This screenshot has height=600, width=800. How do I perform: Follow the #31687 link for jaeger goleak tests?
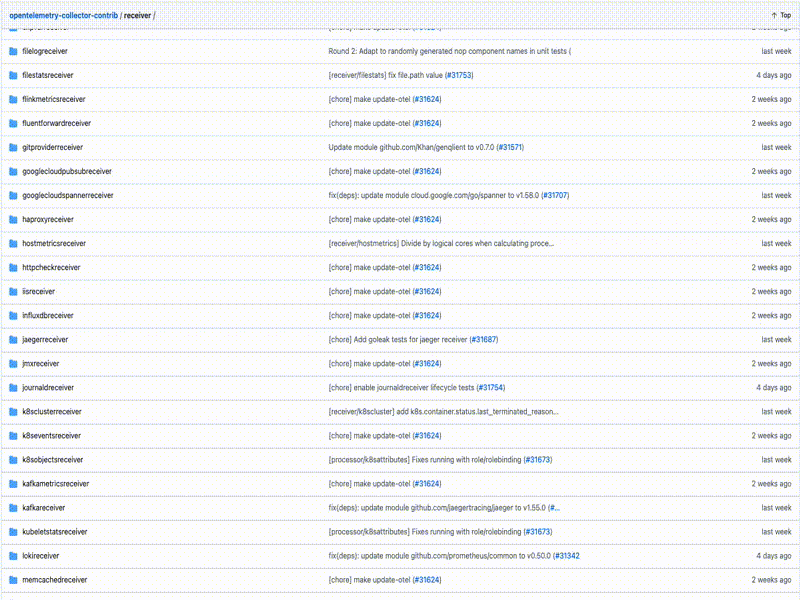(x=483, y=339)
